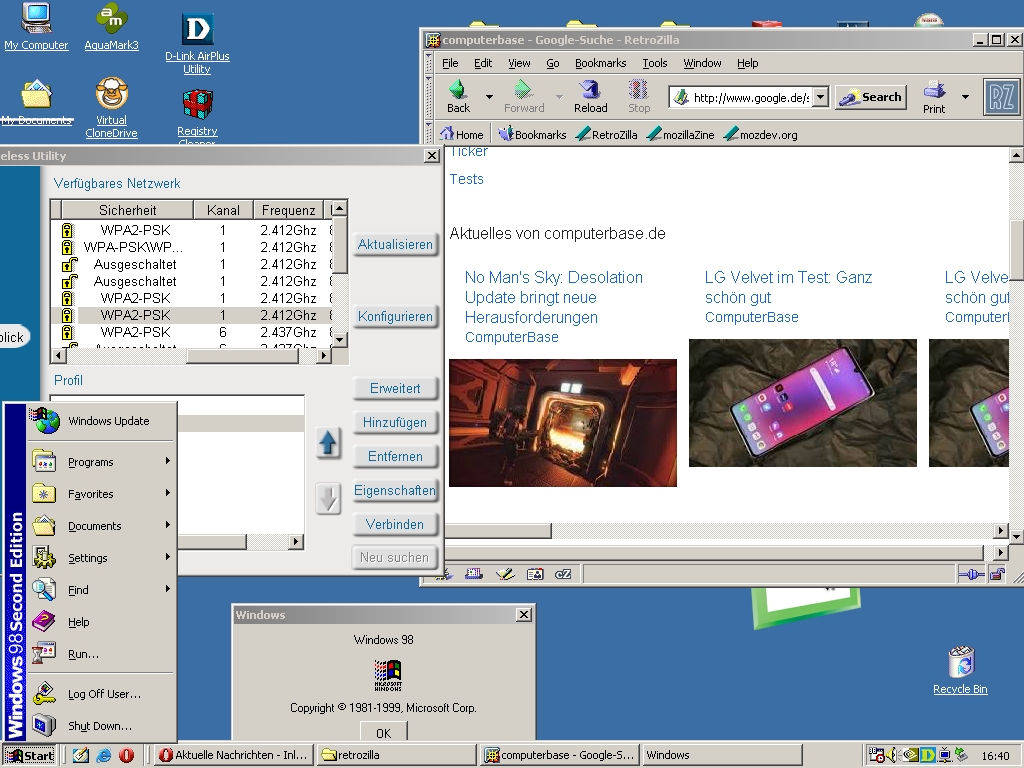The height and width of the screenshot is (768, 1024).
Task: Expand the URL bar history dropdown
Action: point(822,97)
